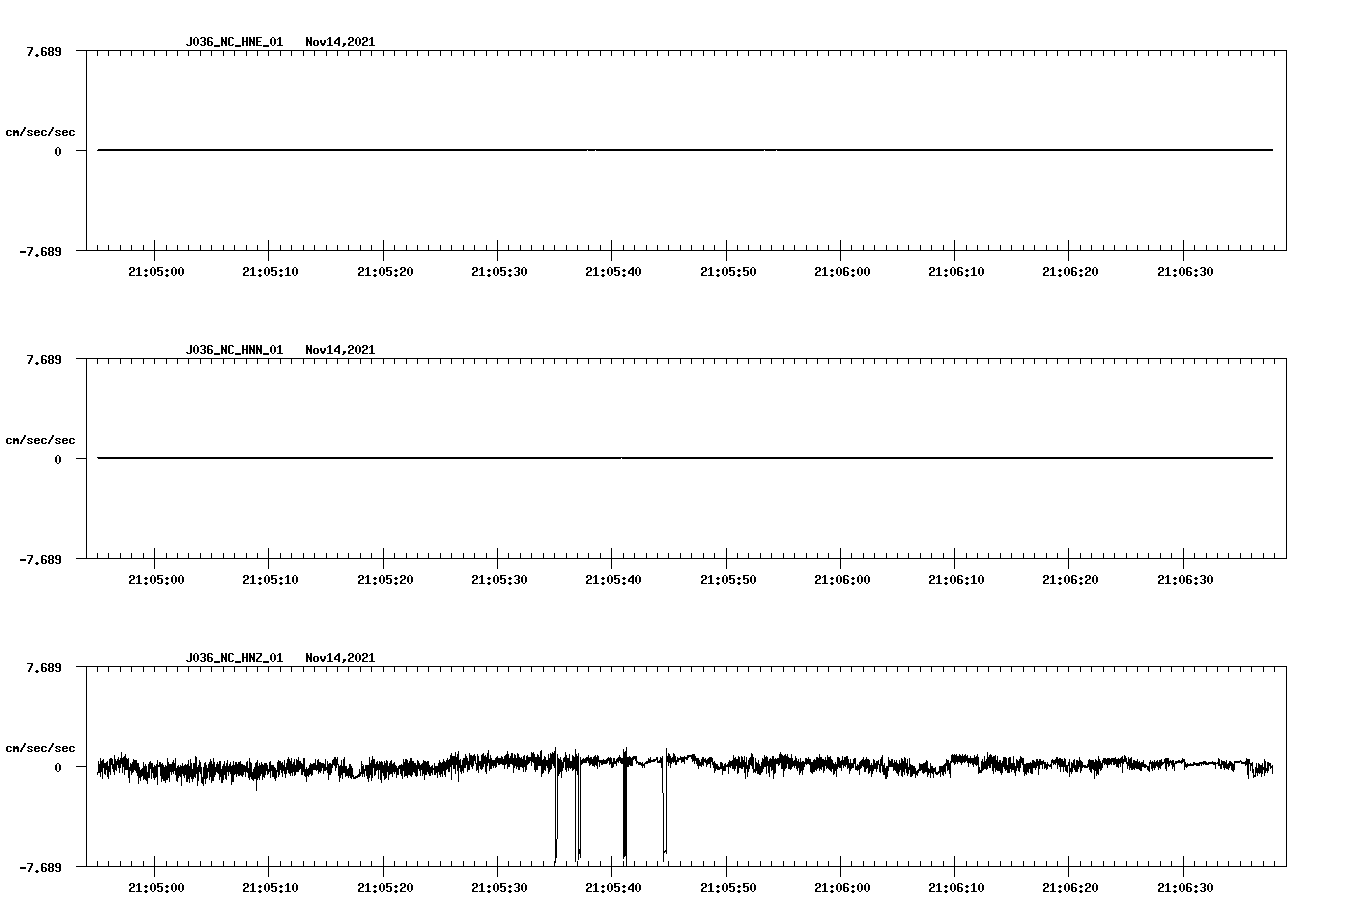Click the J036_NC_HNE_01 channel title
This screenshot has height=924, width=1358.
click(x=234, y=42)
